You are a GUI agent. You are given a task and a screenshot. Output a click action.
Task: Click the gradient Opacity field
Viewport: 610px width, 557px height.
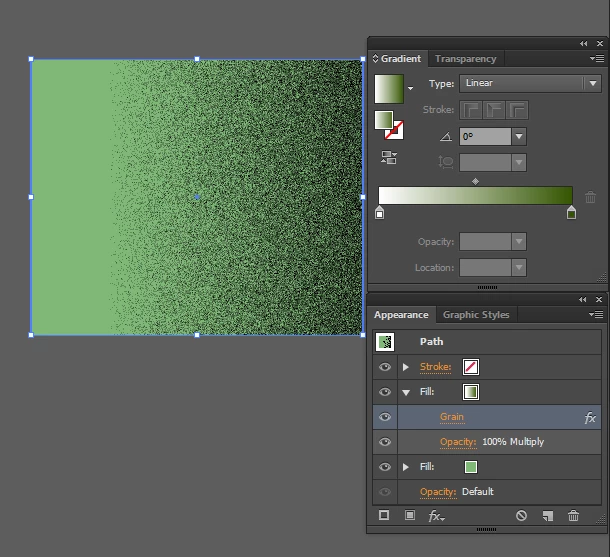(x=485, y=242)
